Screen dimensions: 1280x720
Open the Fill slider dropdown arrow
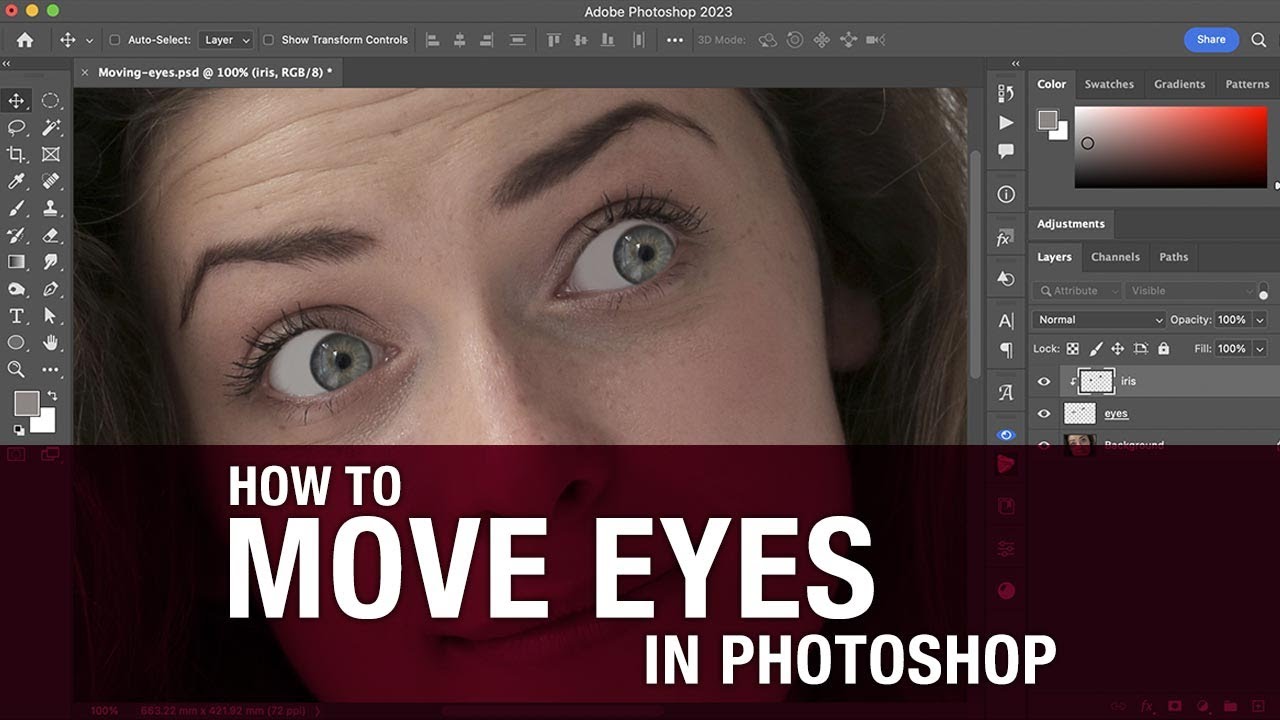point(1259,349)
